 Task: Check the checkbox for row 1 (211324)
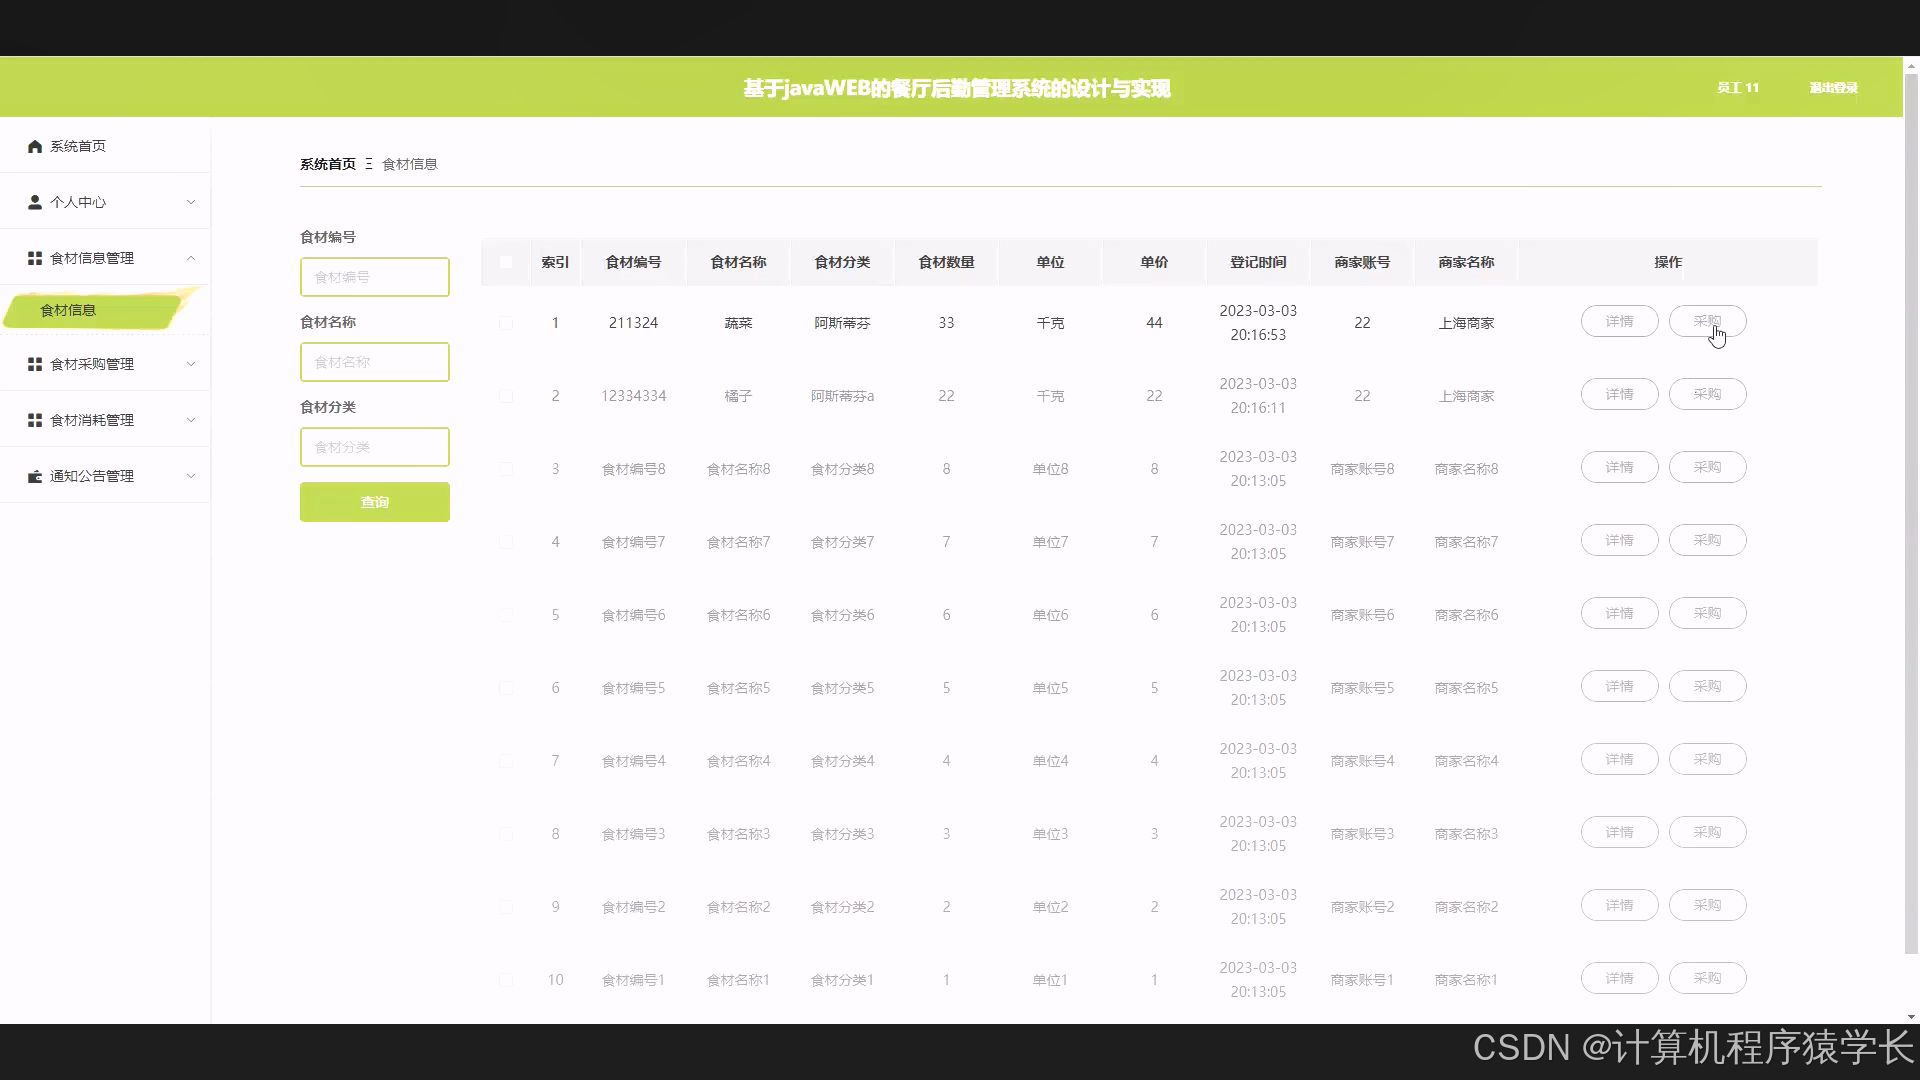[506, 323]
